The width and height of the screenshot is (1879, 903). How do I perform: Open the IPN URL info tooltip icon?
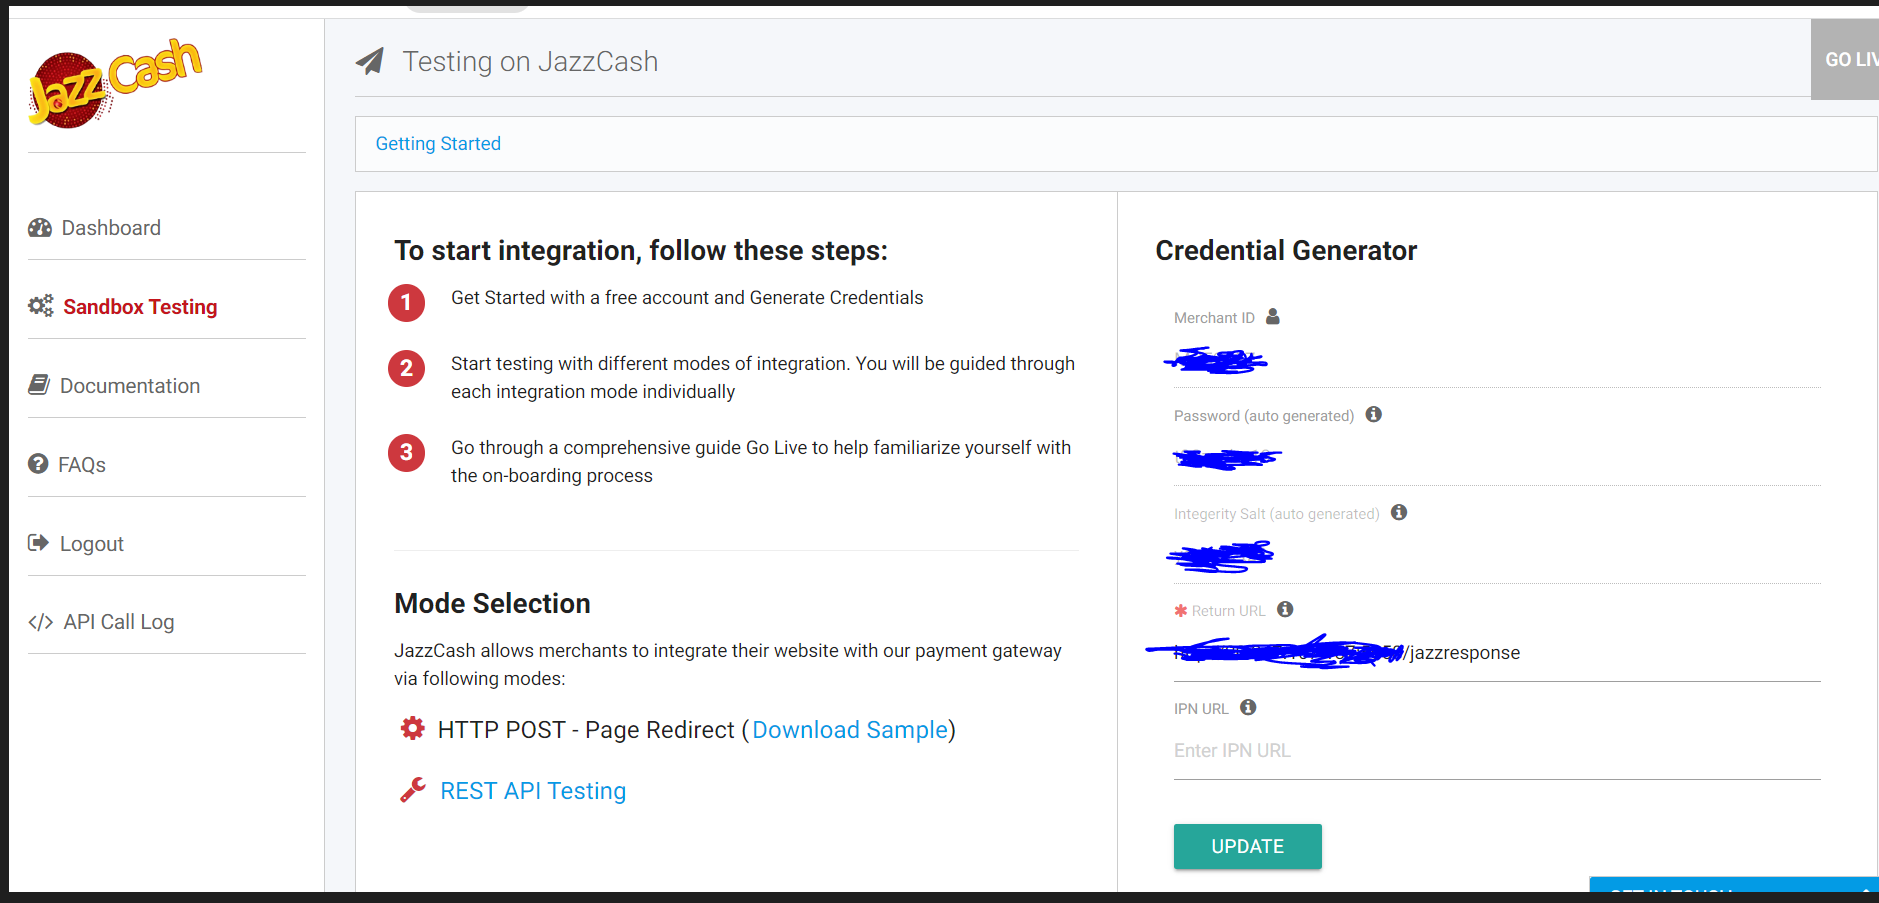(1247, 707)
